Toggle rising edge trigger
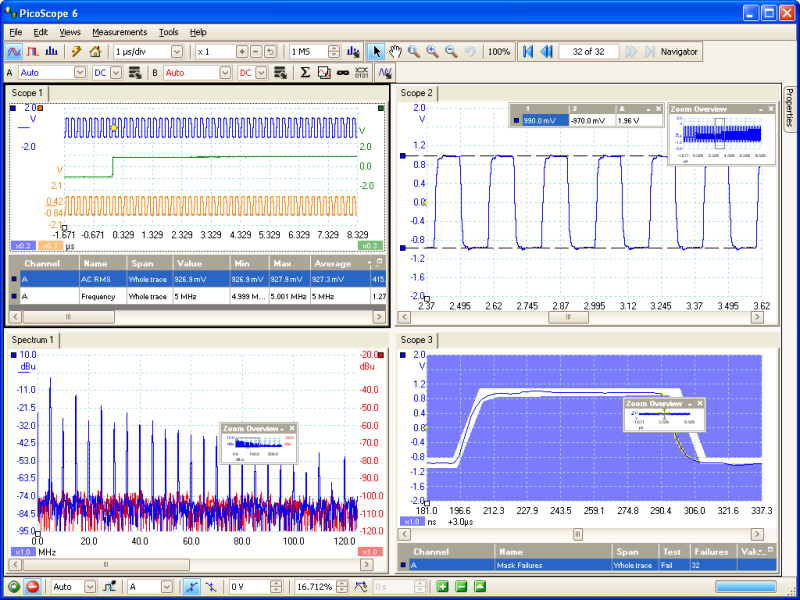Screen dimensions: 800x600 click(x=193, y=587)
